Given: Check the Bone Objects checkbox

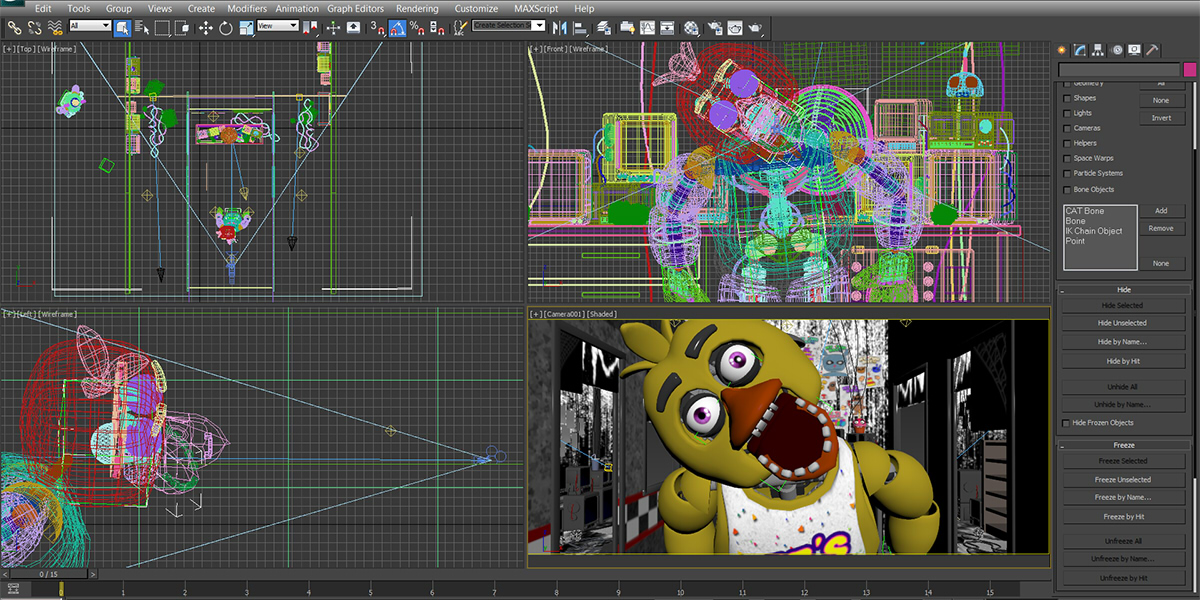Looking at the screenshot, I should [x=1067, y=189].
